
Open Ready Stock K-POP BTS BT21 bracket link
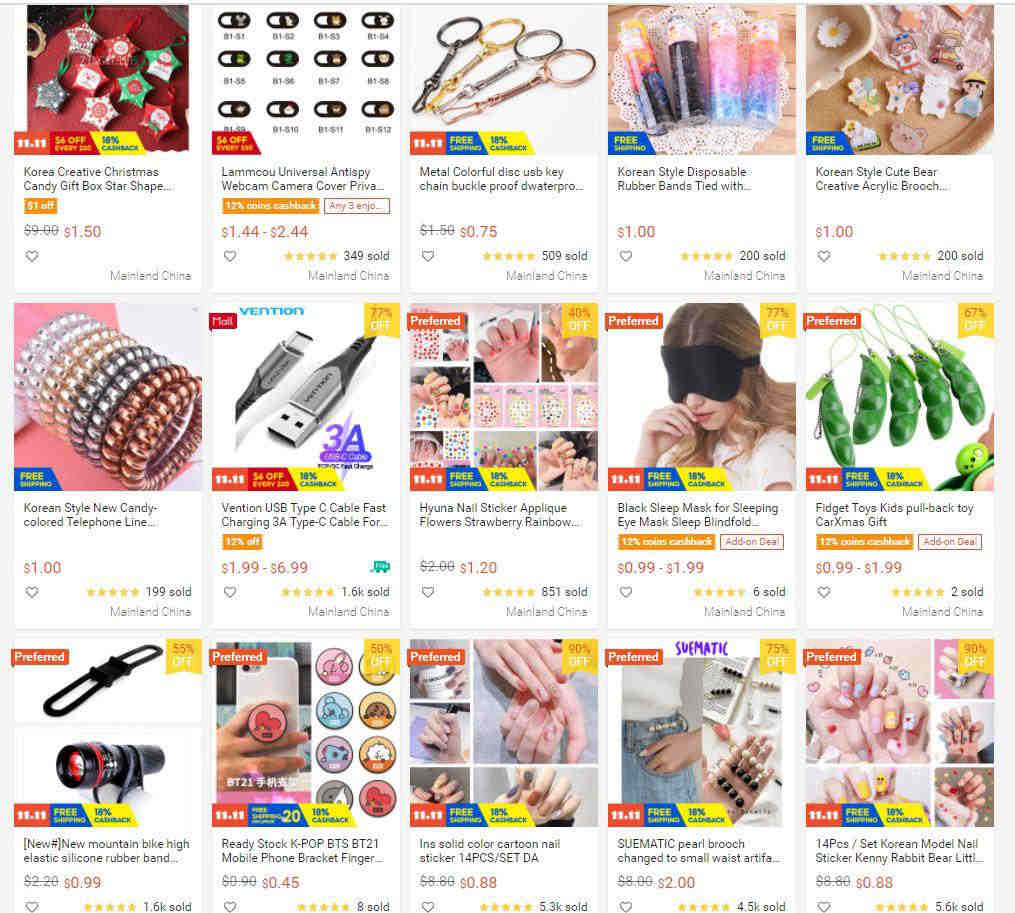pos(302,851)
